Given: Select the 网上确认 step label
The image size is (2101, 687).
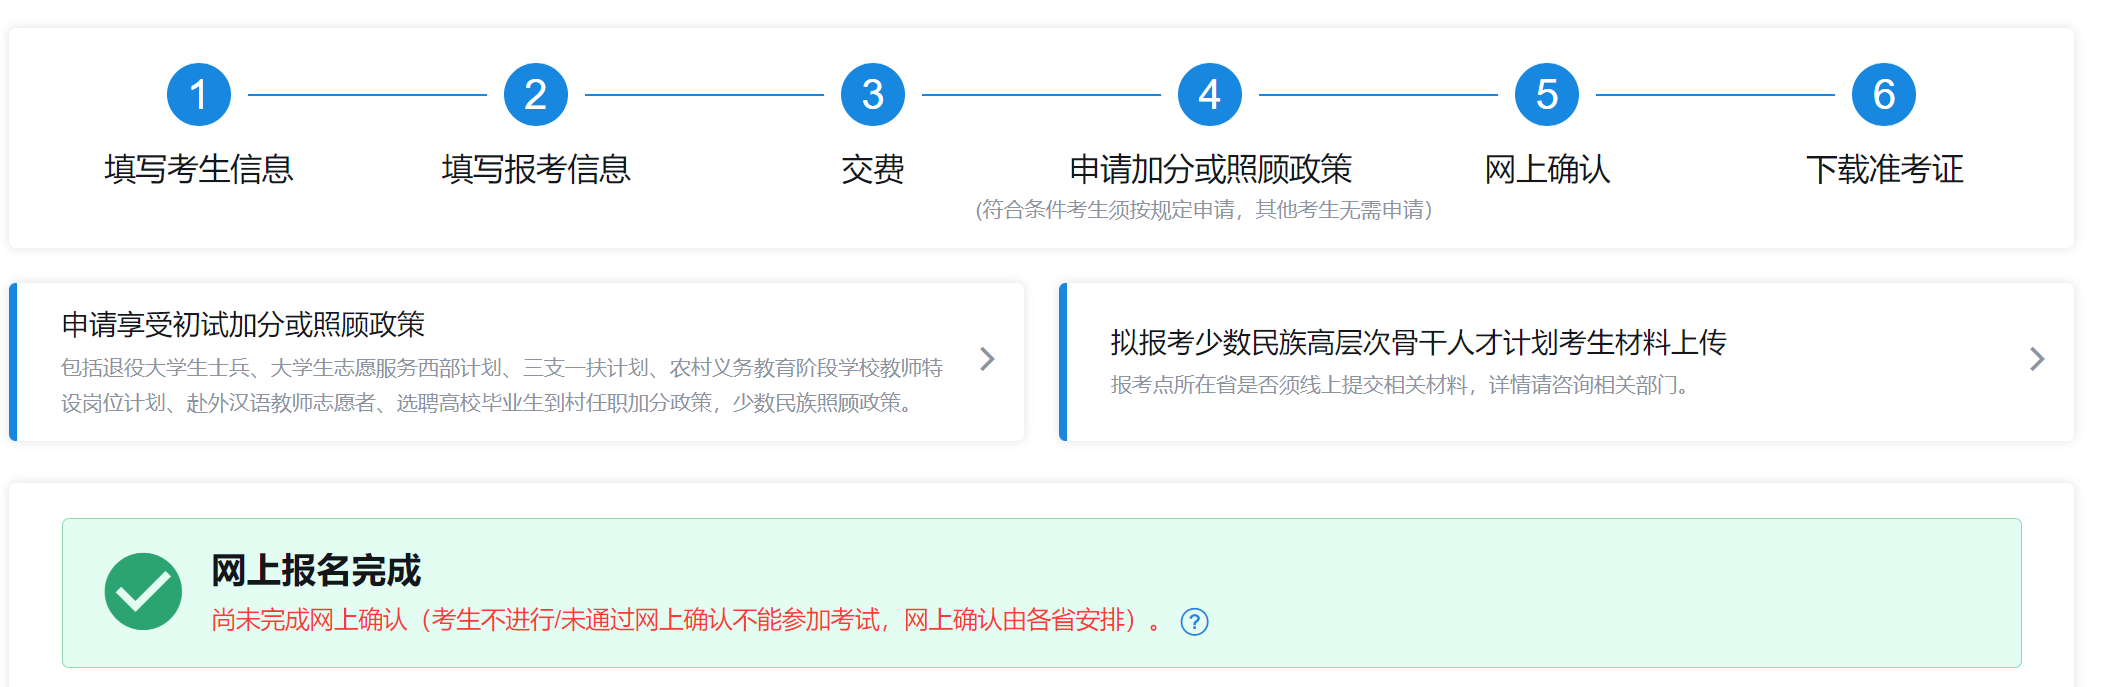Looking at the screenshot, I should tap(1546, 169).
